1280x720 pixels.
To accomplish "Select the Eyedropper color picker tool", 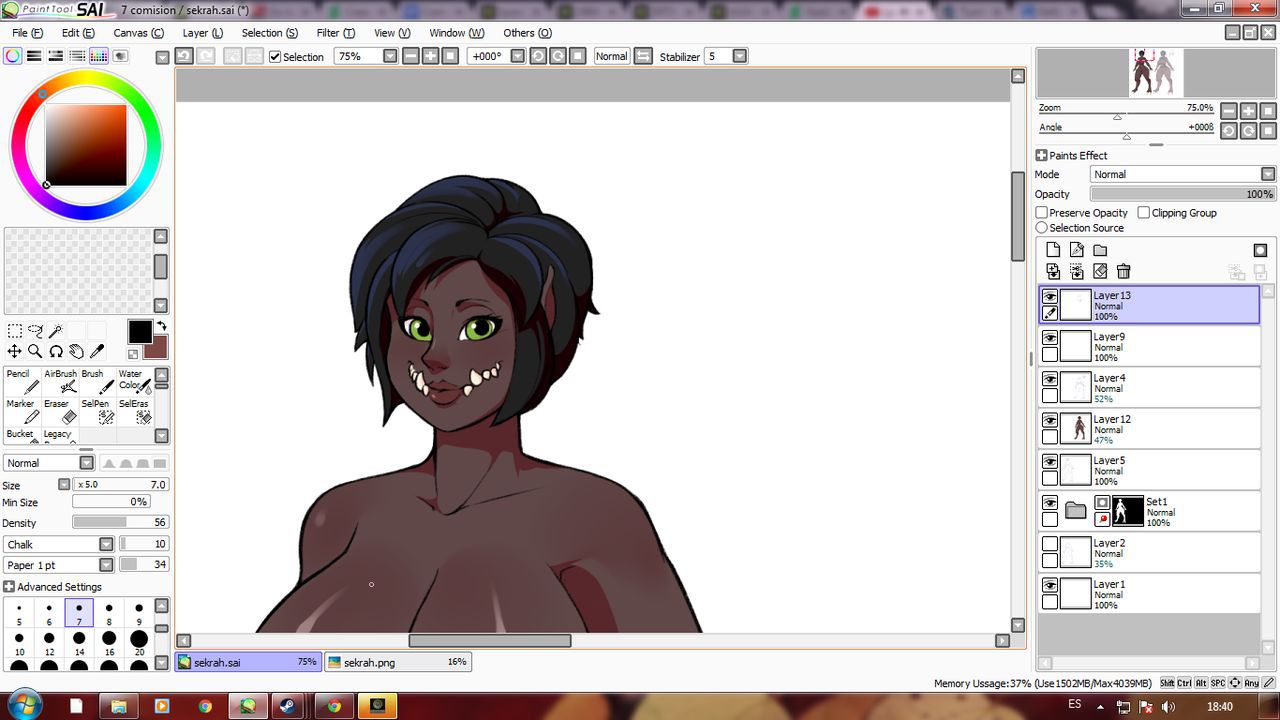I will [97, 351].
